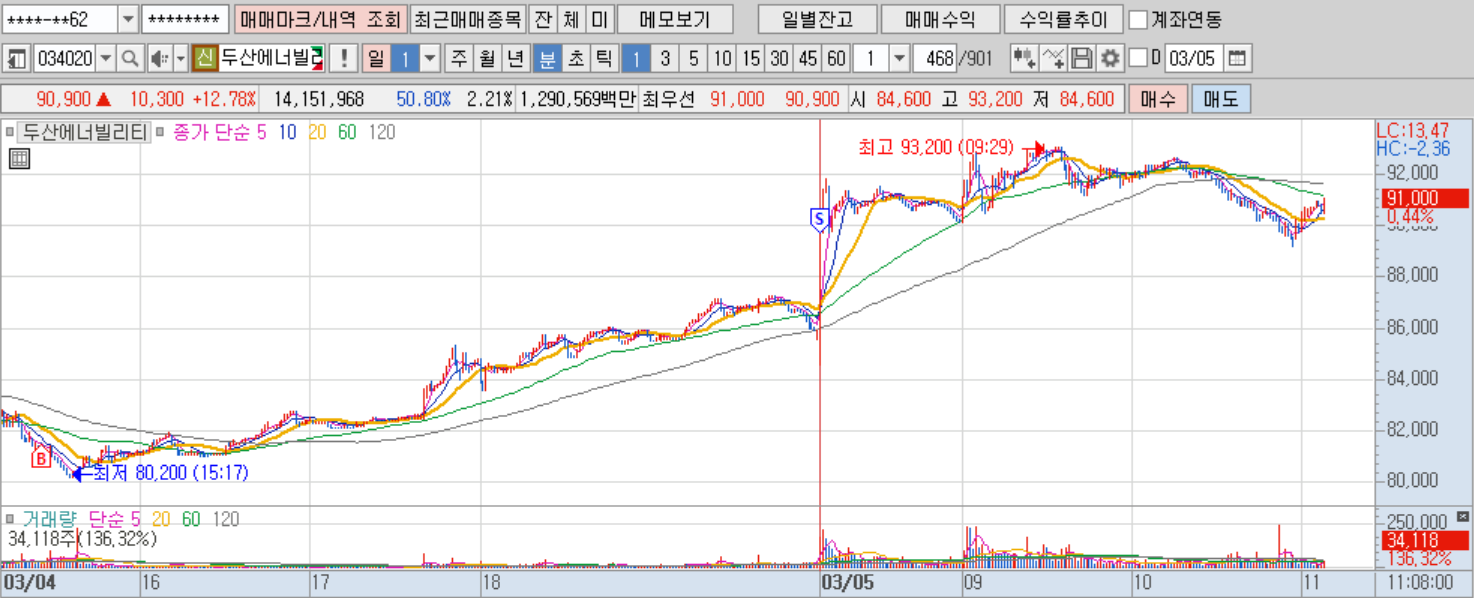This screenshot has width=1474, height=598.
Task: Open 매매수익 trading profit
Action: 942,19
